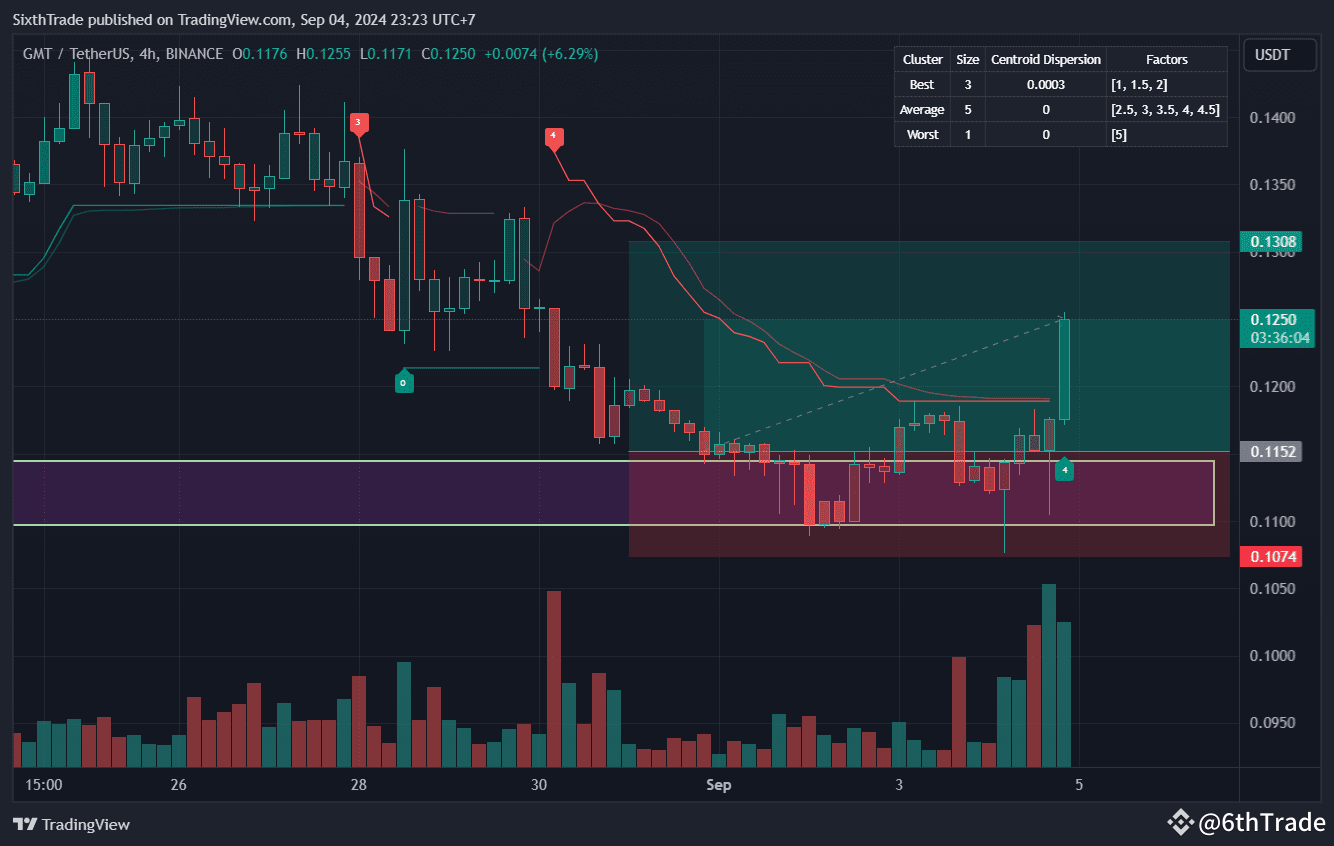The image size is (1334, 846).
Task: Select the red marker labeled 3 on the chart
Action: 358,123
